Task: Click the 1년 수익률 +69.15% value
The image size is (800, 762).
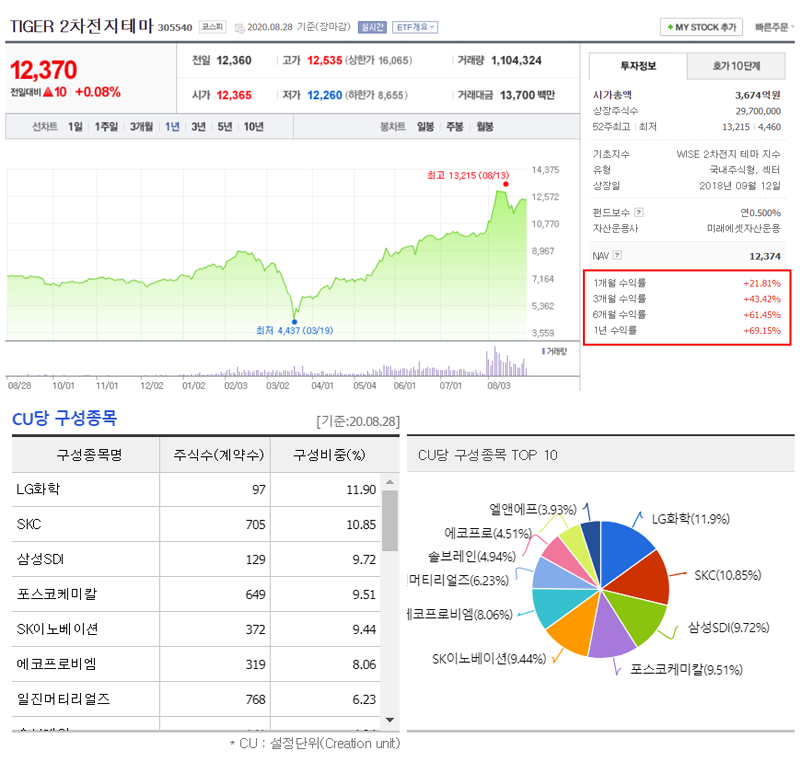Action: [x=762, y=331]
